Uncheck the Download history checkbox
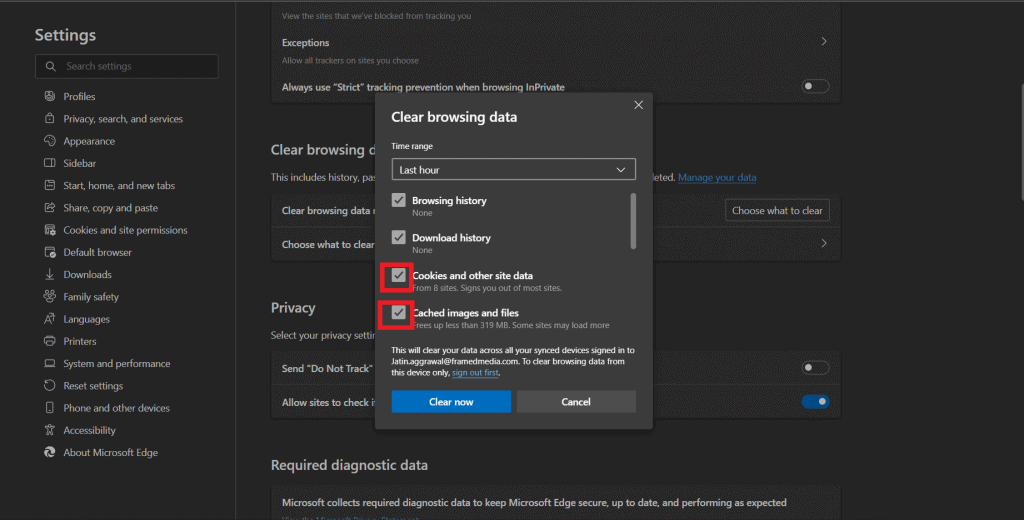The width and height of the screenshot is (1024, 520). pos(398,237)
